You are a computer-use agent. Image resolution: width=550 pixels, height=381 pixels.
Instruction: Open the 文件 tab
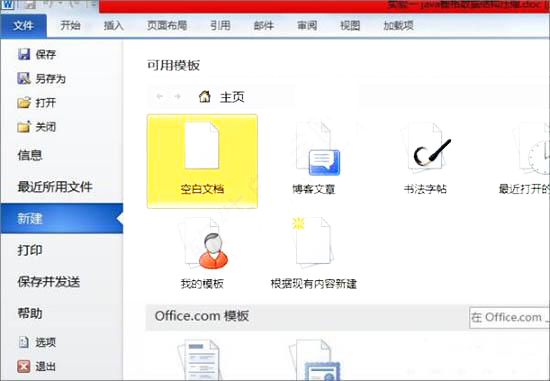click(x=23, y=26)
